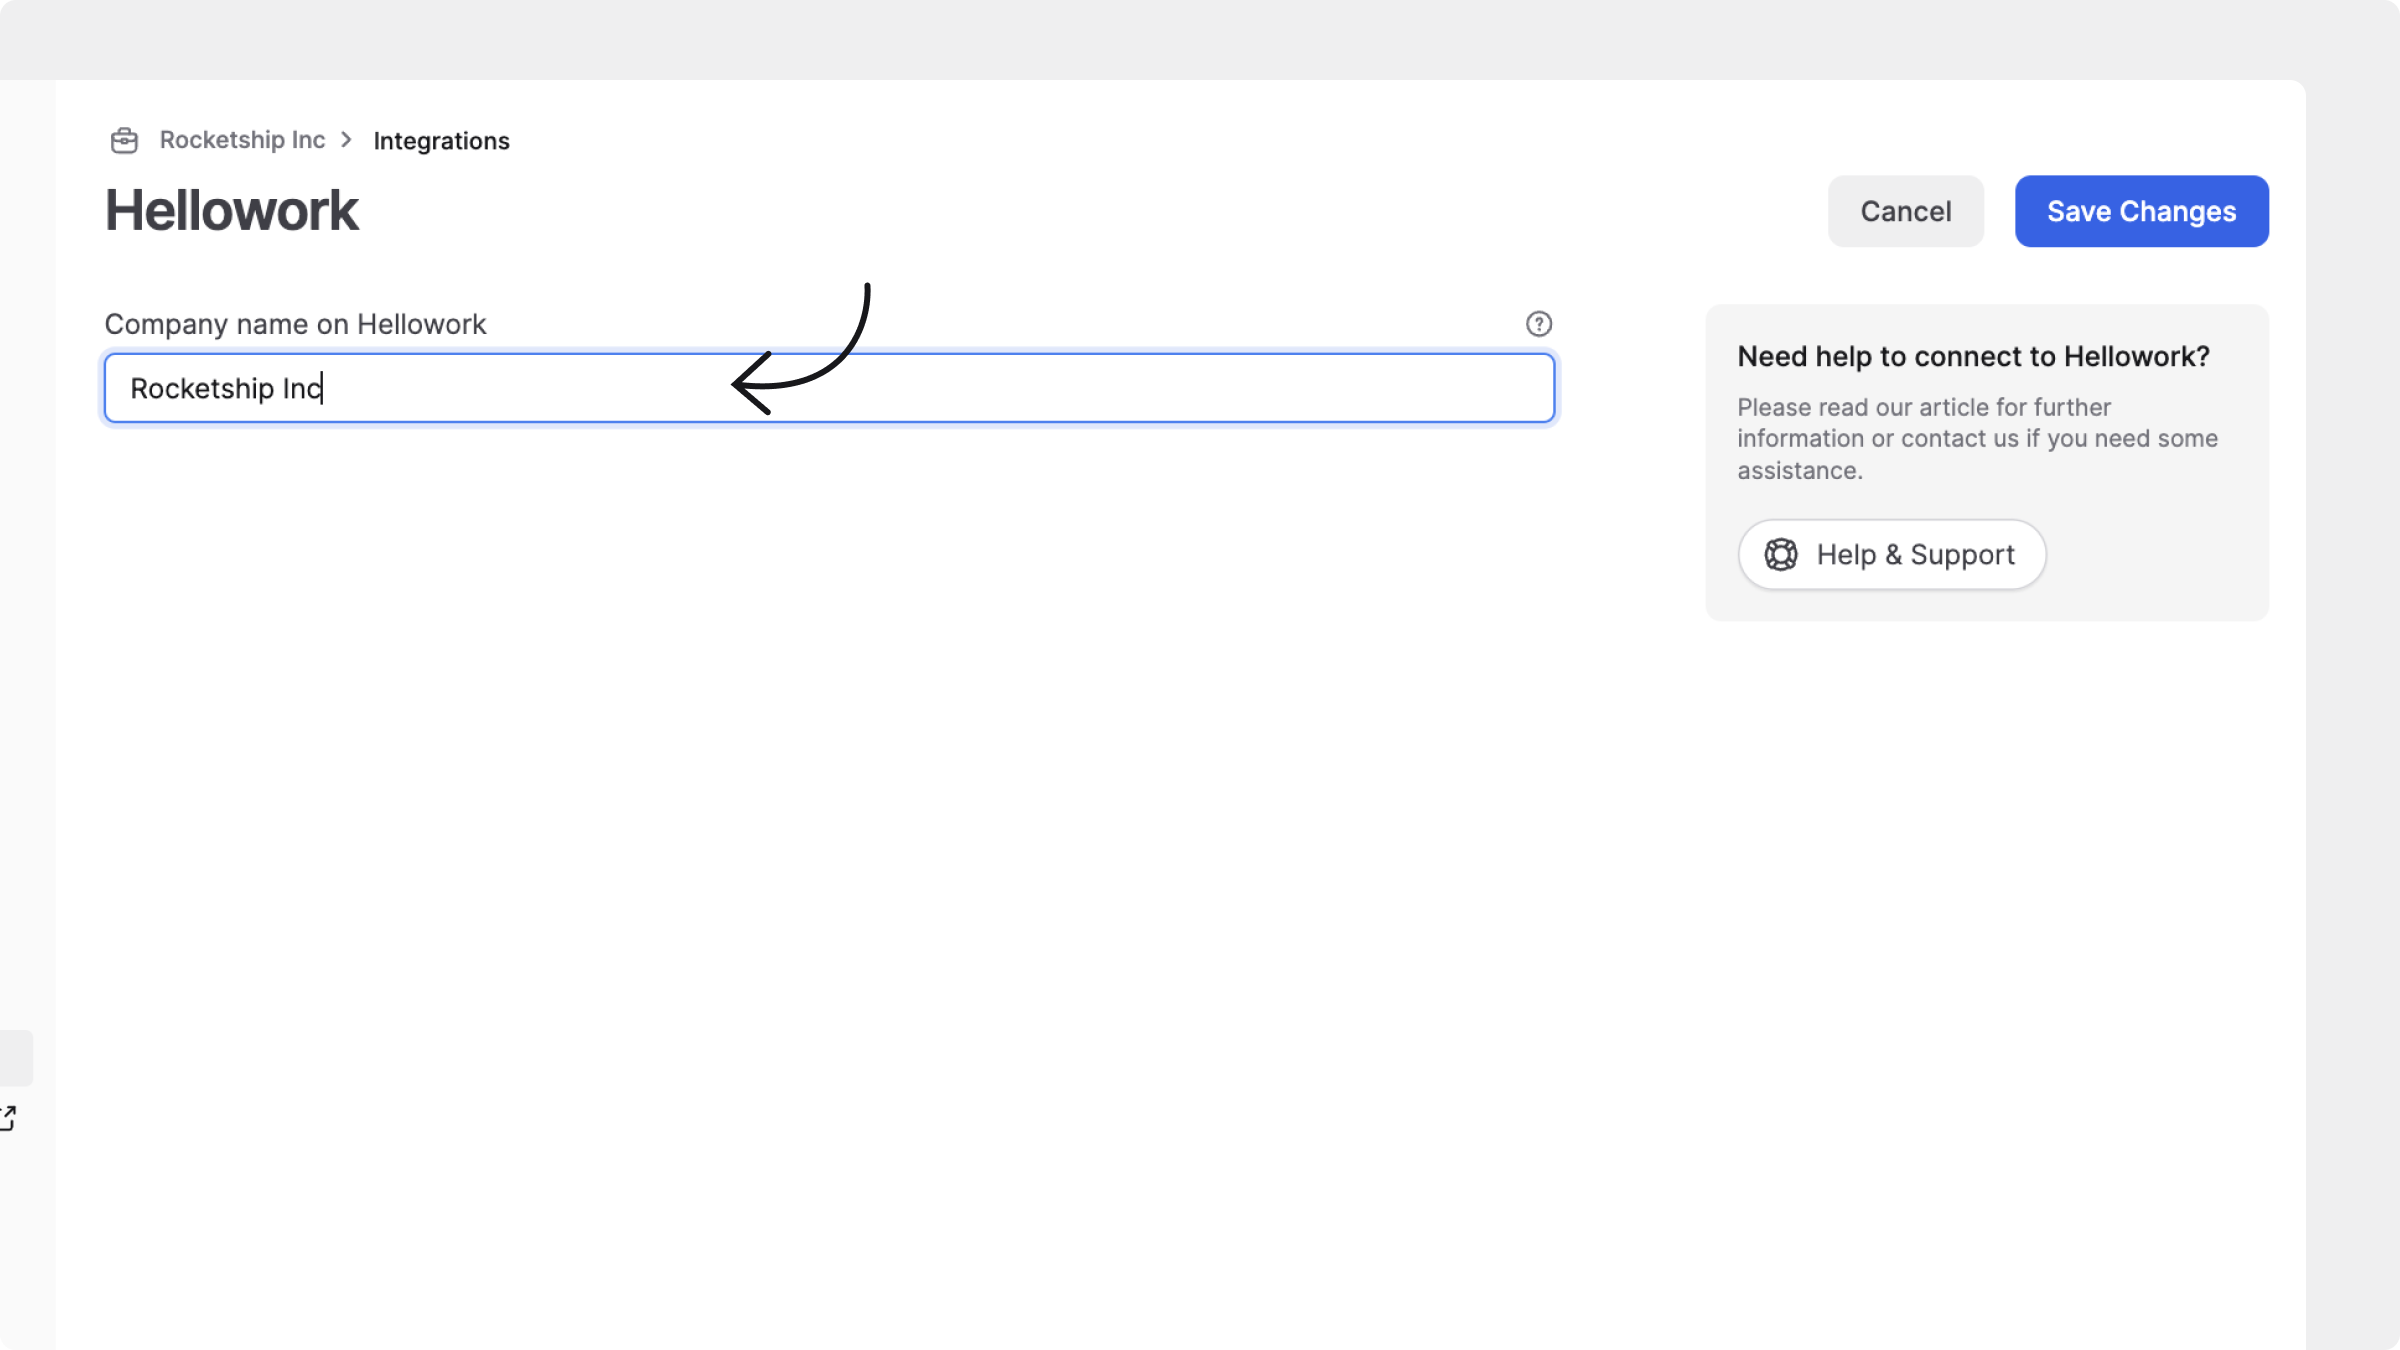Save the integration with Save Changes
Image resolution: width=2400 pixels, height=1350 pixels.
click(x=2141, y=211)
